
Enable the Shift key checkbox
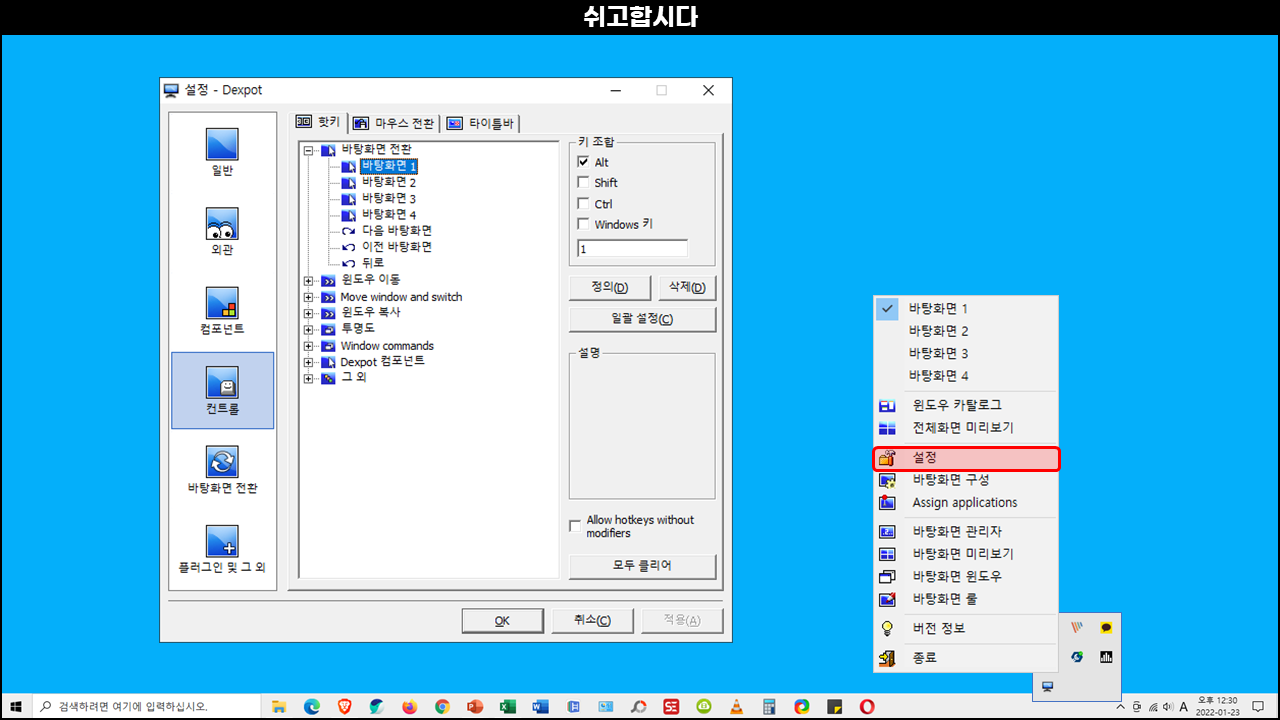tap(584, 183)
